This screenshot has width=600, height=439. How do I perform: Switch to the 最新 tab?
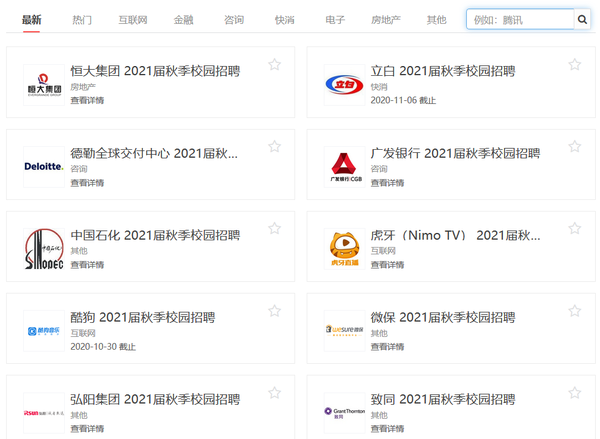coord(31,20)
